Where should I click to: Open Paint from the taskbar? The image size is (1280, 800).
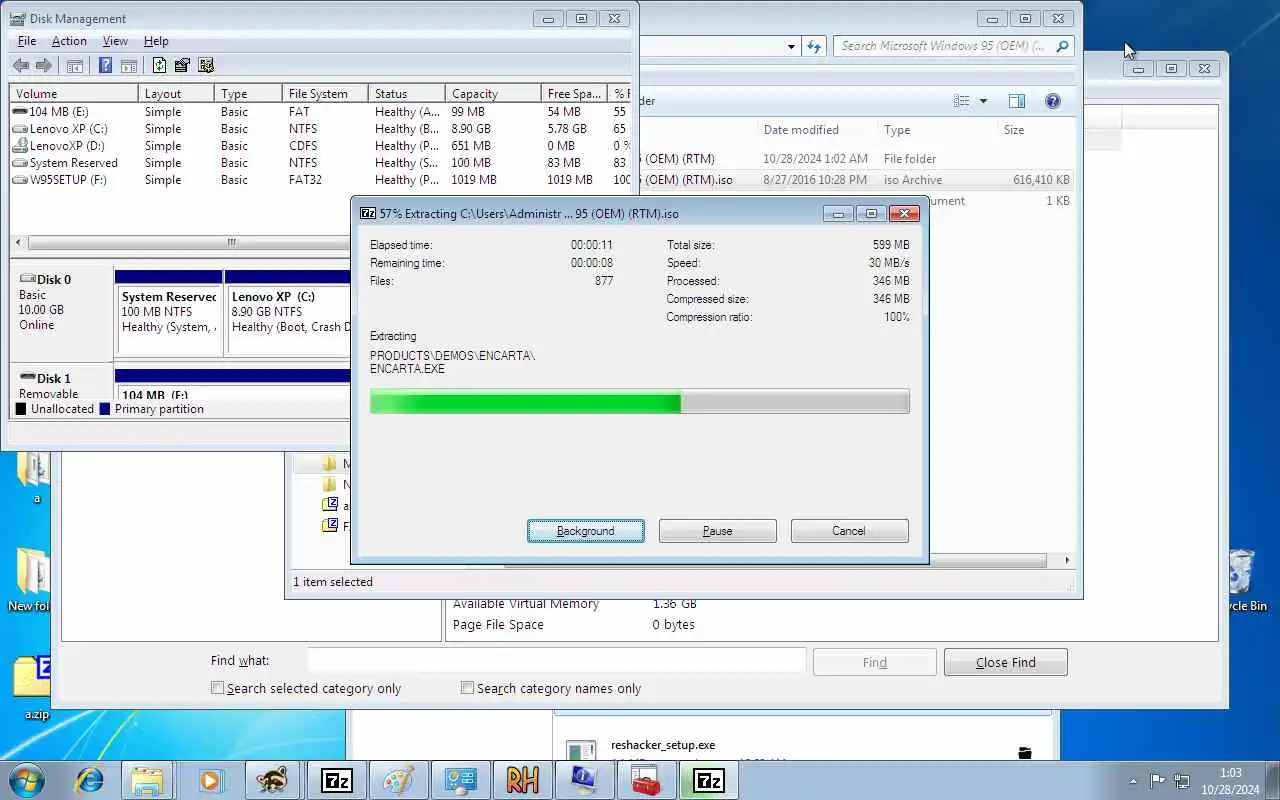[x=398, y=780]
